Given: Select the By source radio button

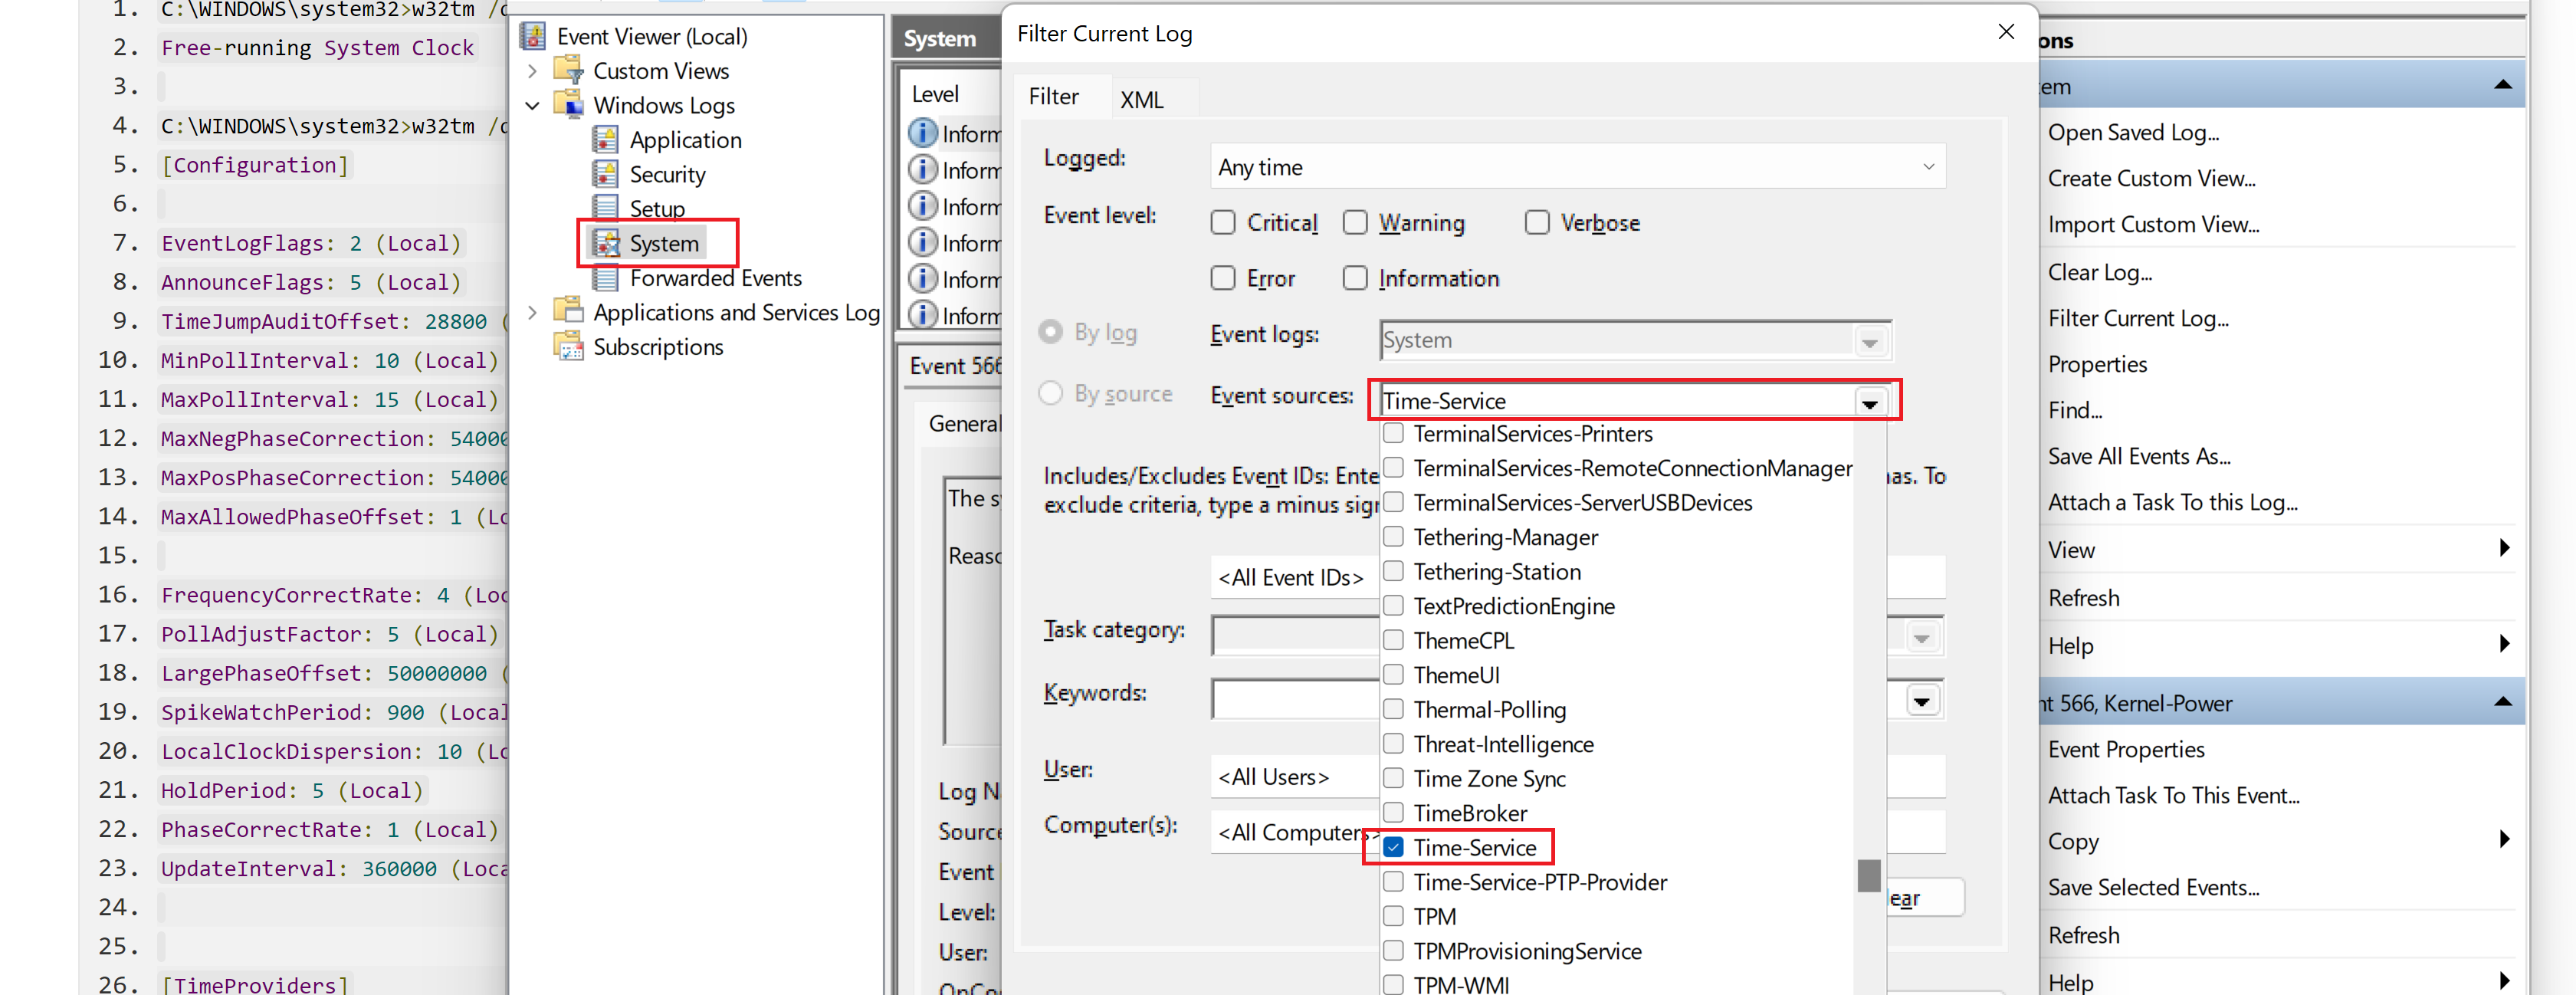Looking at the screenshot, I should click(x=1050, y=393).
